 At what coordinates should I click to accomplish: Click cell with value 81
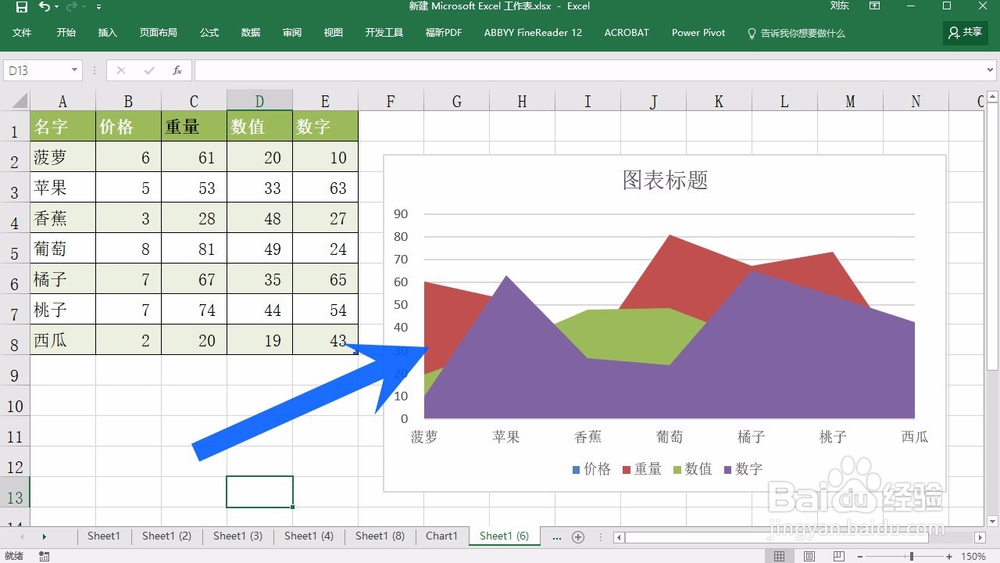click(x=194, y=249)
